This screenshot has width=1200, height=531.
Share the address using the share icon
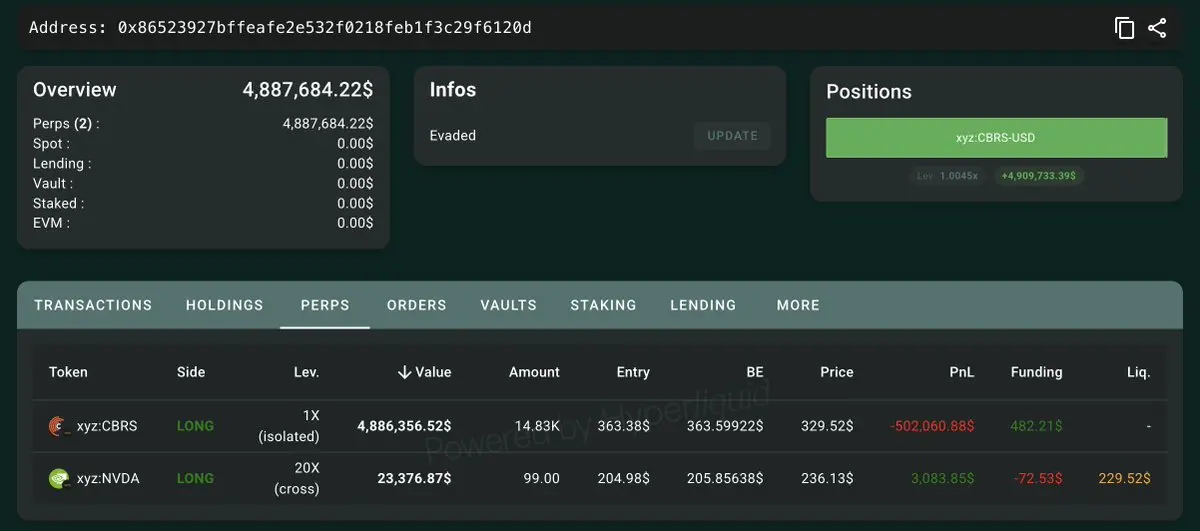pyautogui.click(x=1157, y=28)
